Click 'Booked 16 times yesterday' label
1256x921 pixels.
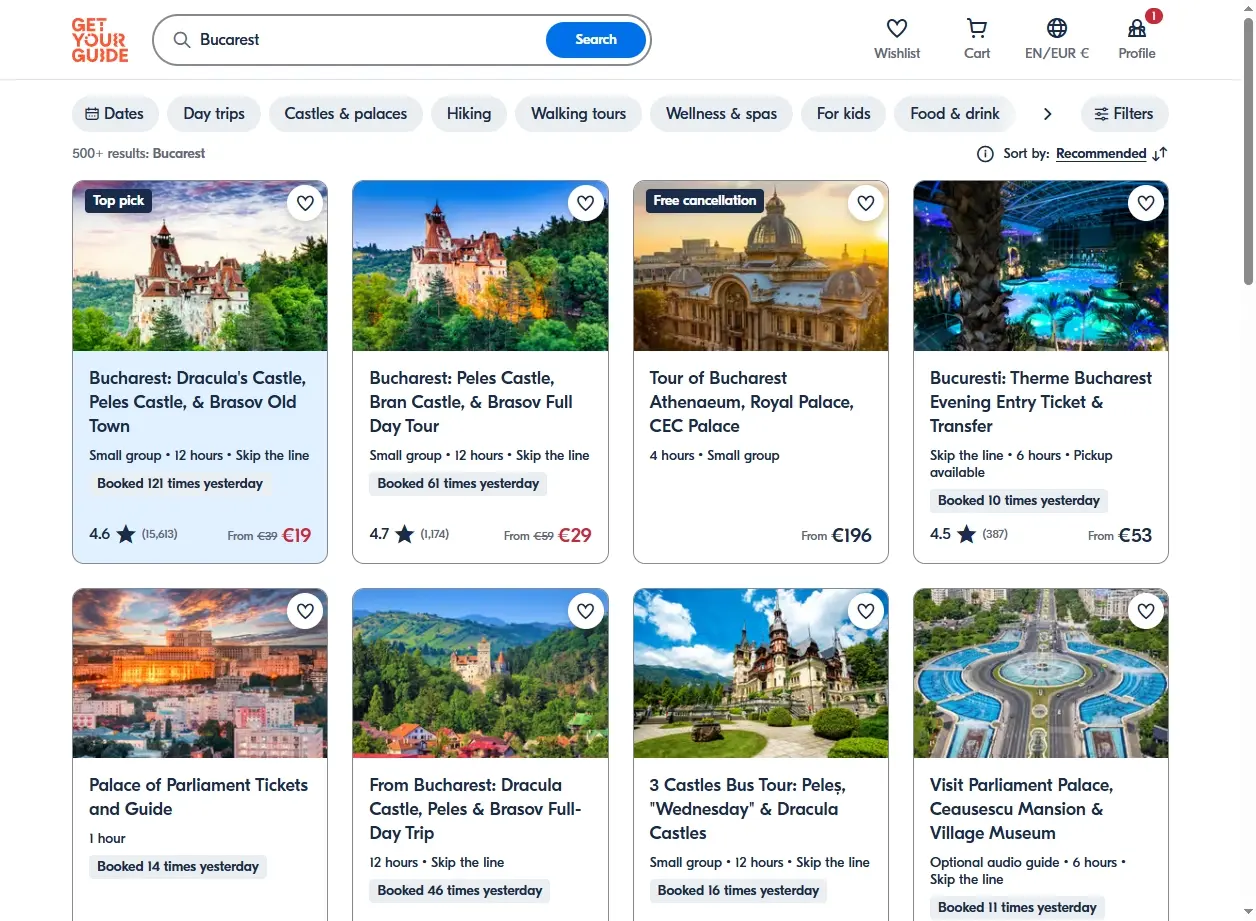(x=738, y=891)
